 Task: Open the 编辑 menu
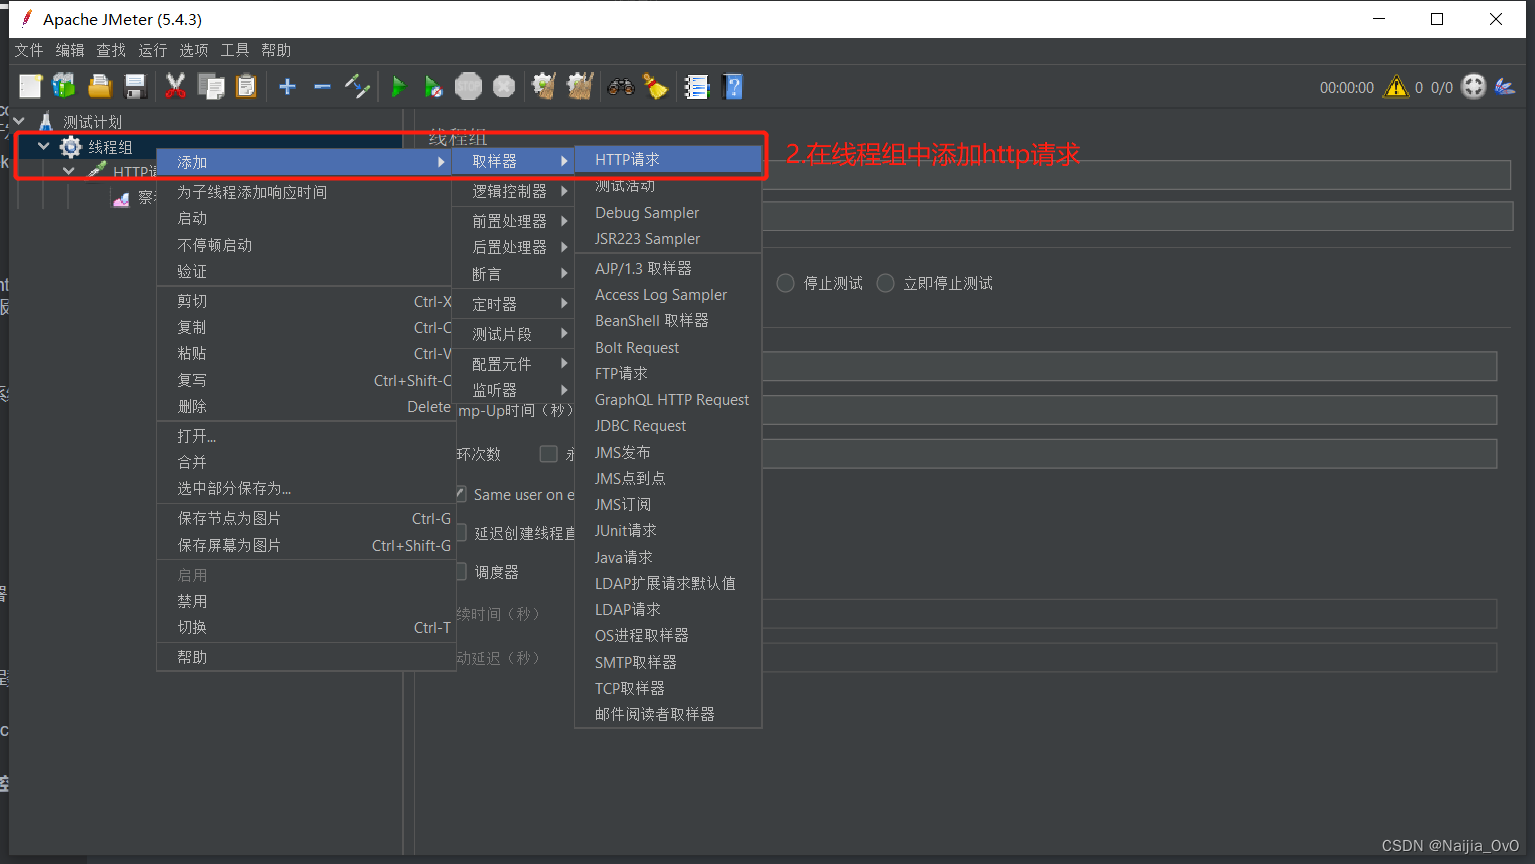[x=70, y=50]
